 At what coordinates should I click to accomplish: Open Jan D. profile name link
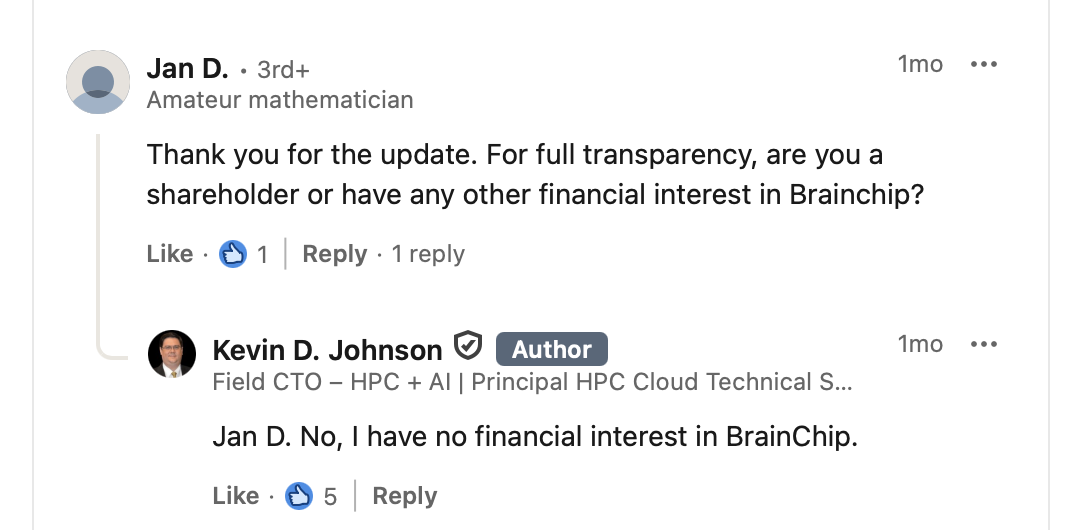(x=187, y=69)
